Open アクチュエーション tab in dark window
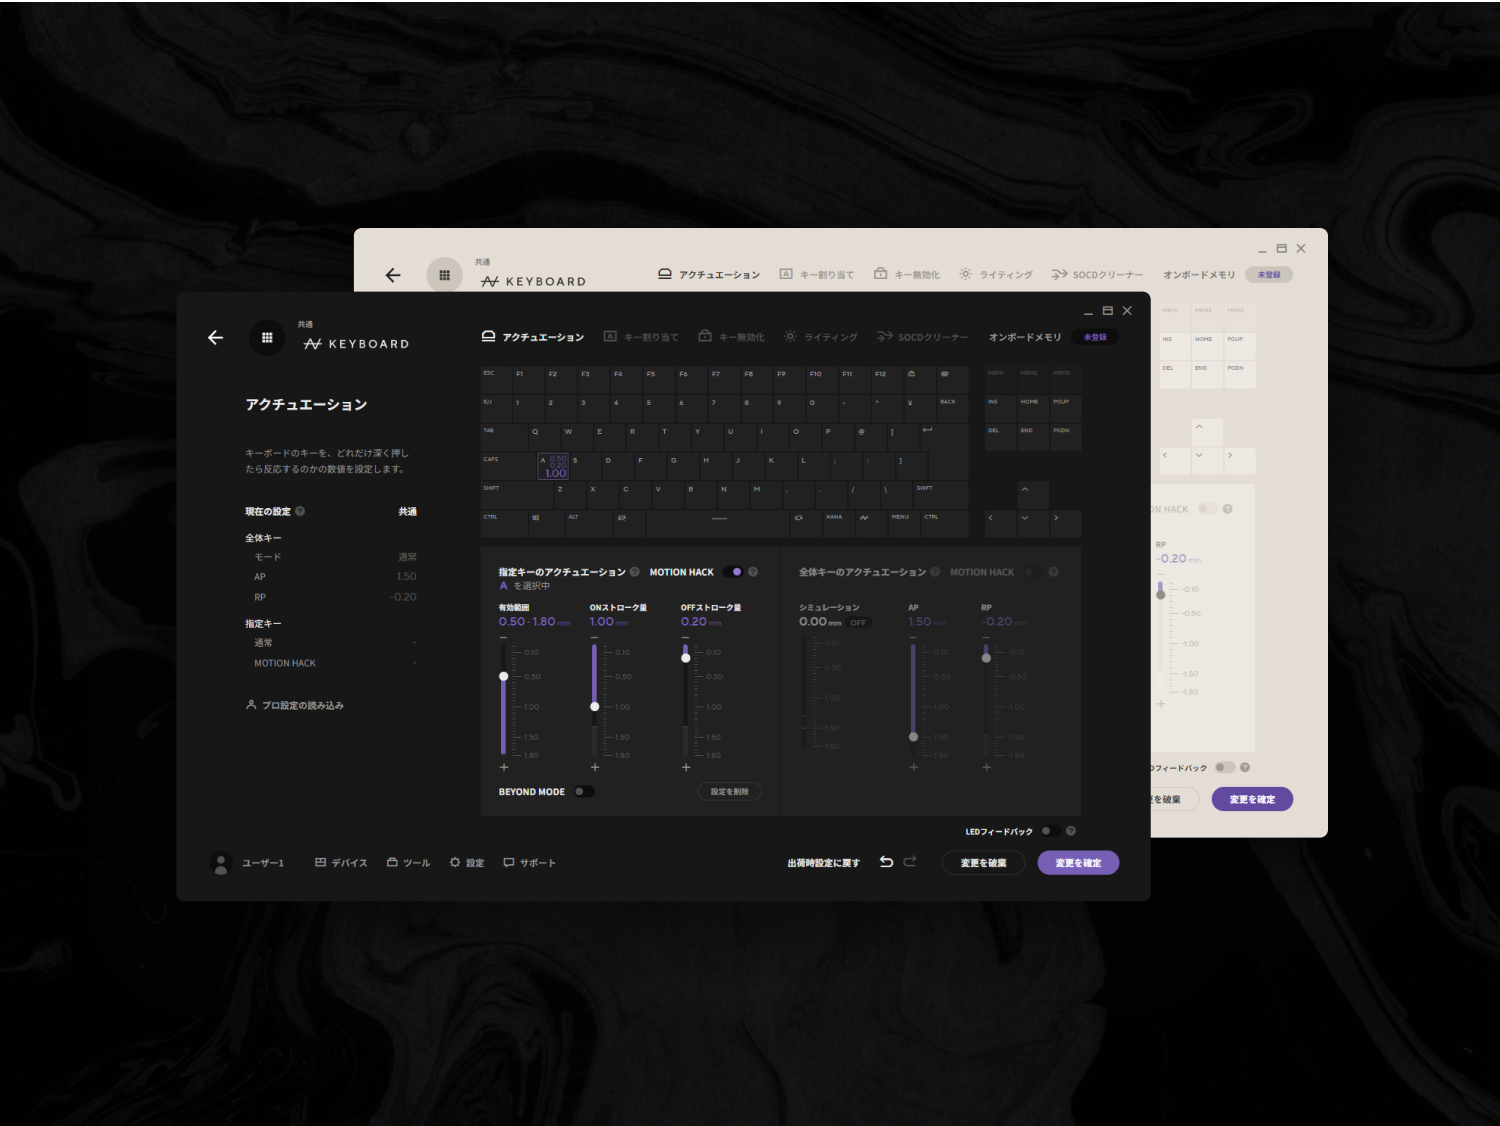Screen dimensions: 1500x1126 533,337
